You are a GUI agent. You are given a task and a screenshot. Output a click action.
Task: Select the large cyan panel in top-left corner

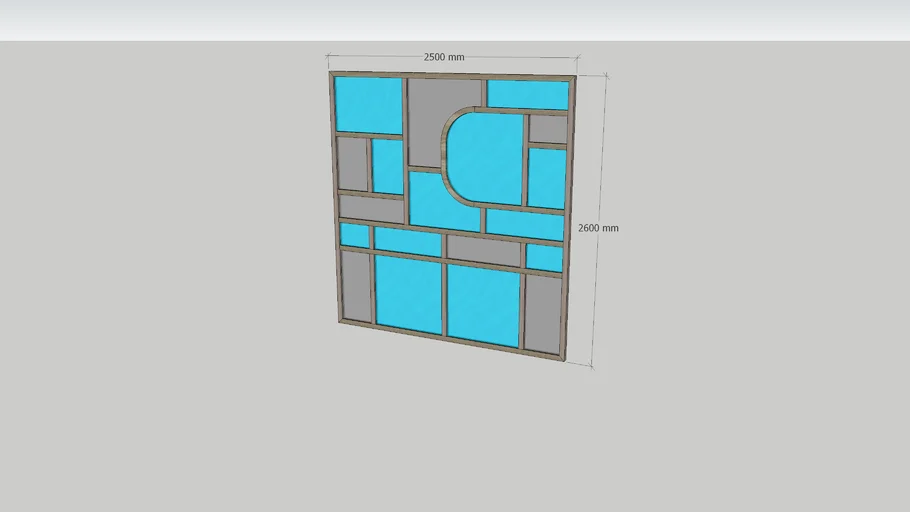pyautogui.click(x=367, y=104)
